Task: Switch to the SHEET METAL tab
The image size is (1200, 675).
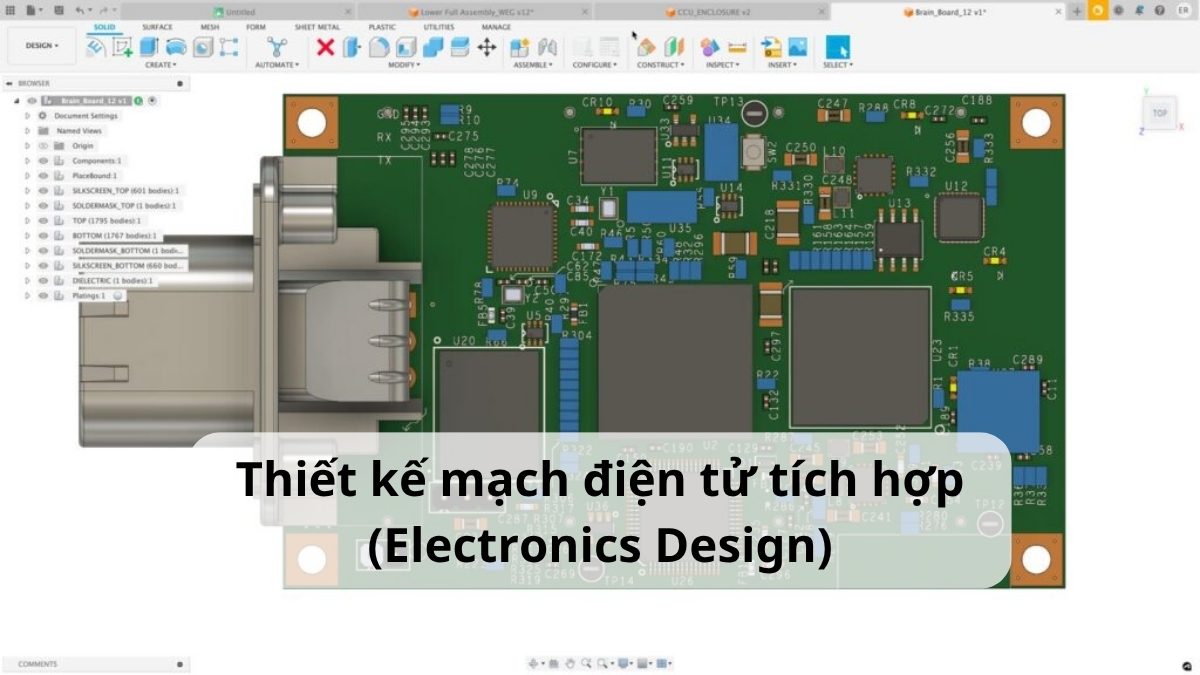Action: (x=317, y=27)
